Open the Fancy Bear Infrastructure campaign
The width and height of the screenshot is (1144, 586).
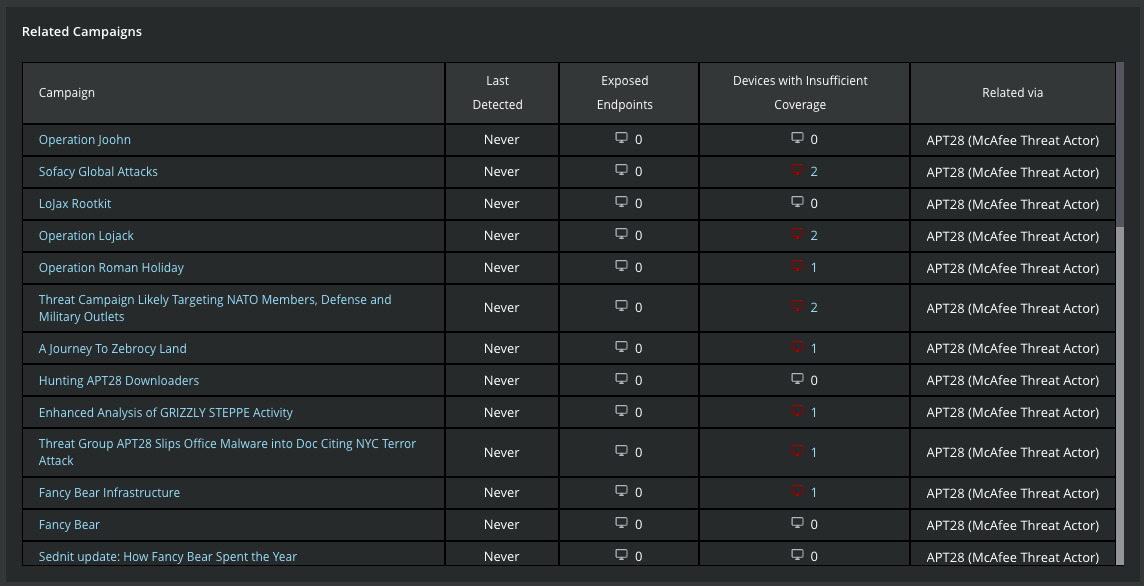(x=109, y=493)
